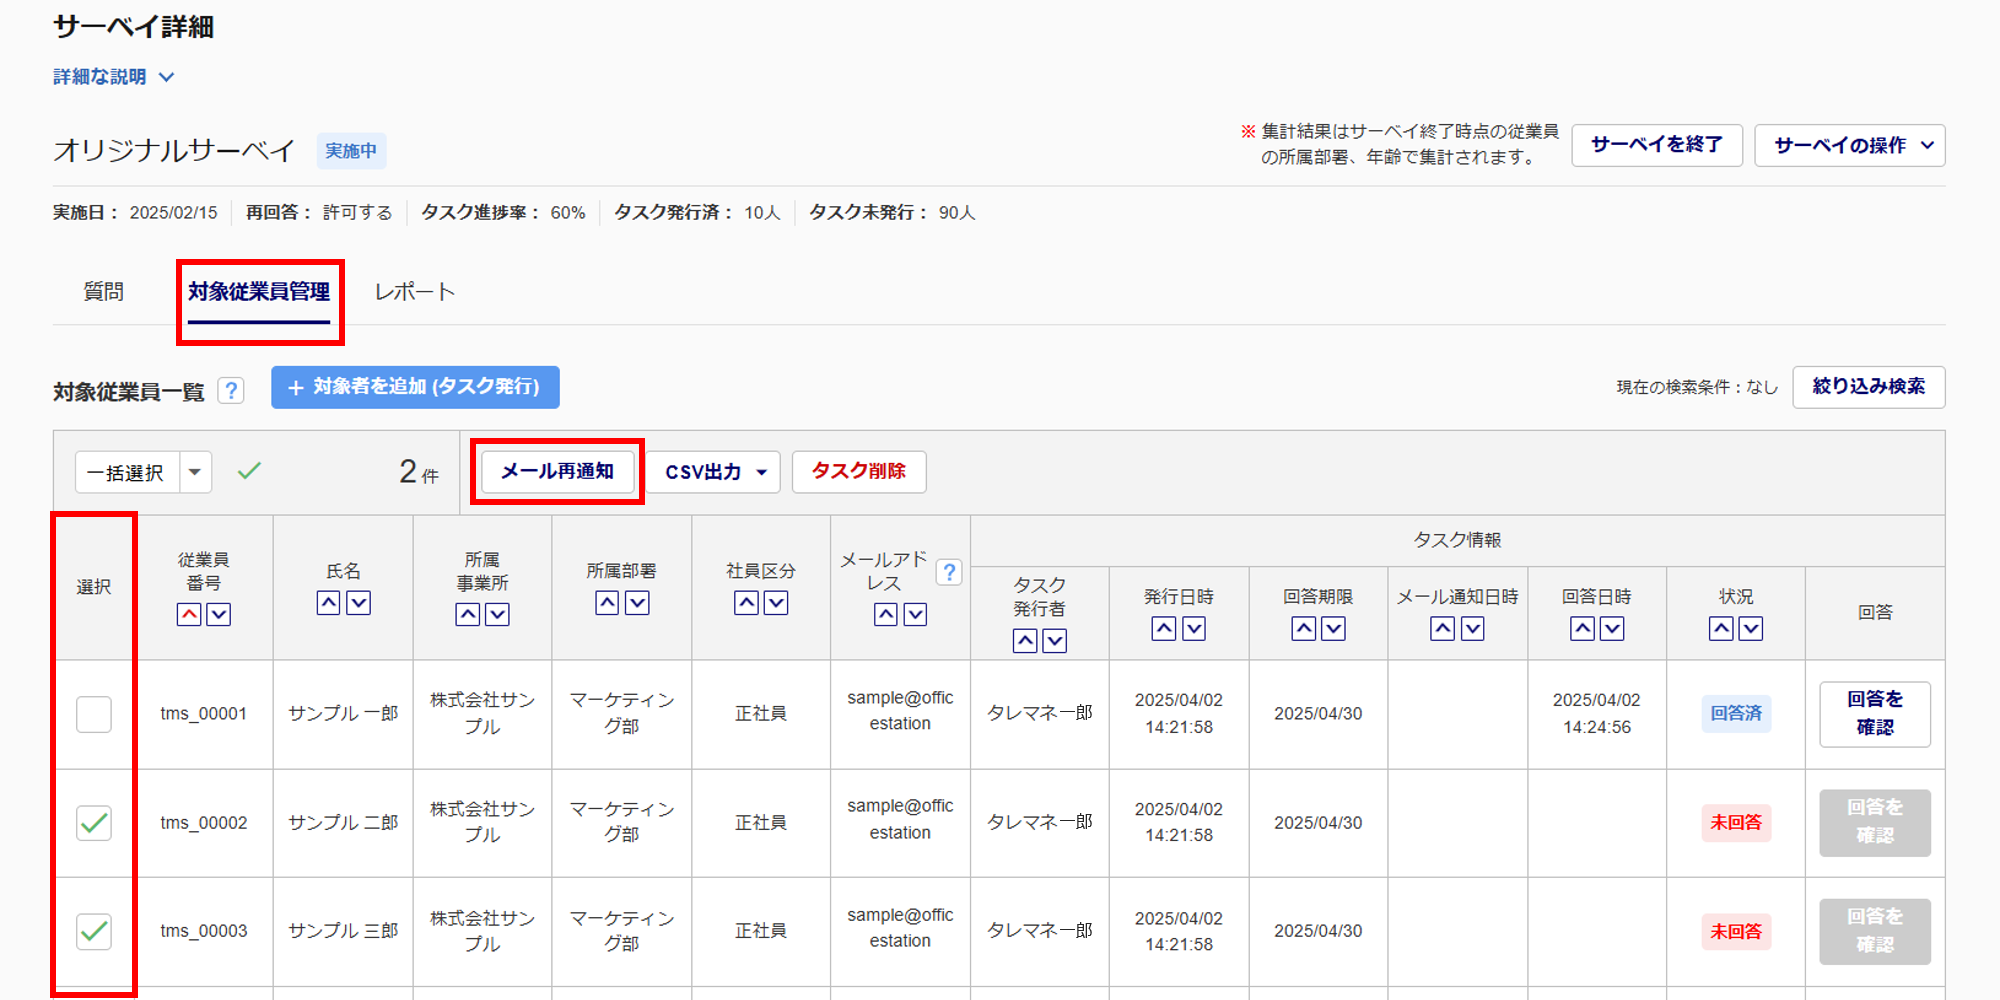The image size is (2000, 1000).
Task: Open CSV出力 dropdown
Action: (714, 472)
